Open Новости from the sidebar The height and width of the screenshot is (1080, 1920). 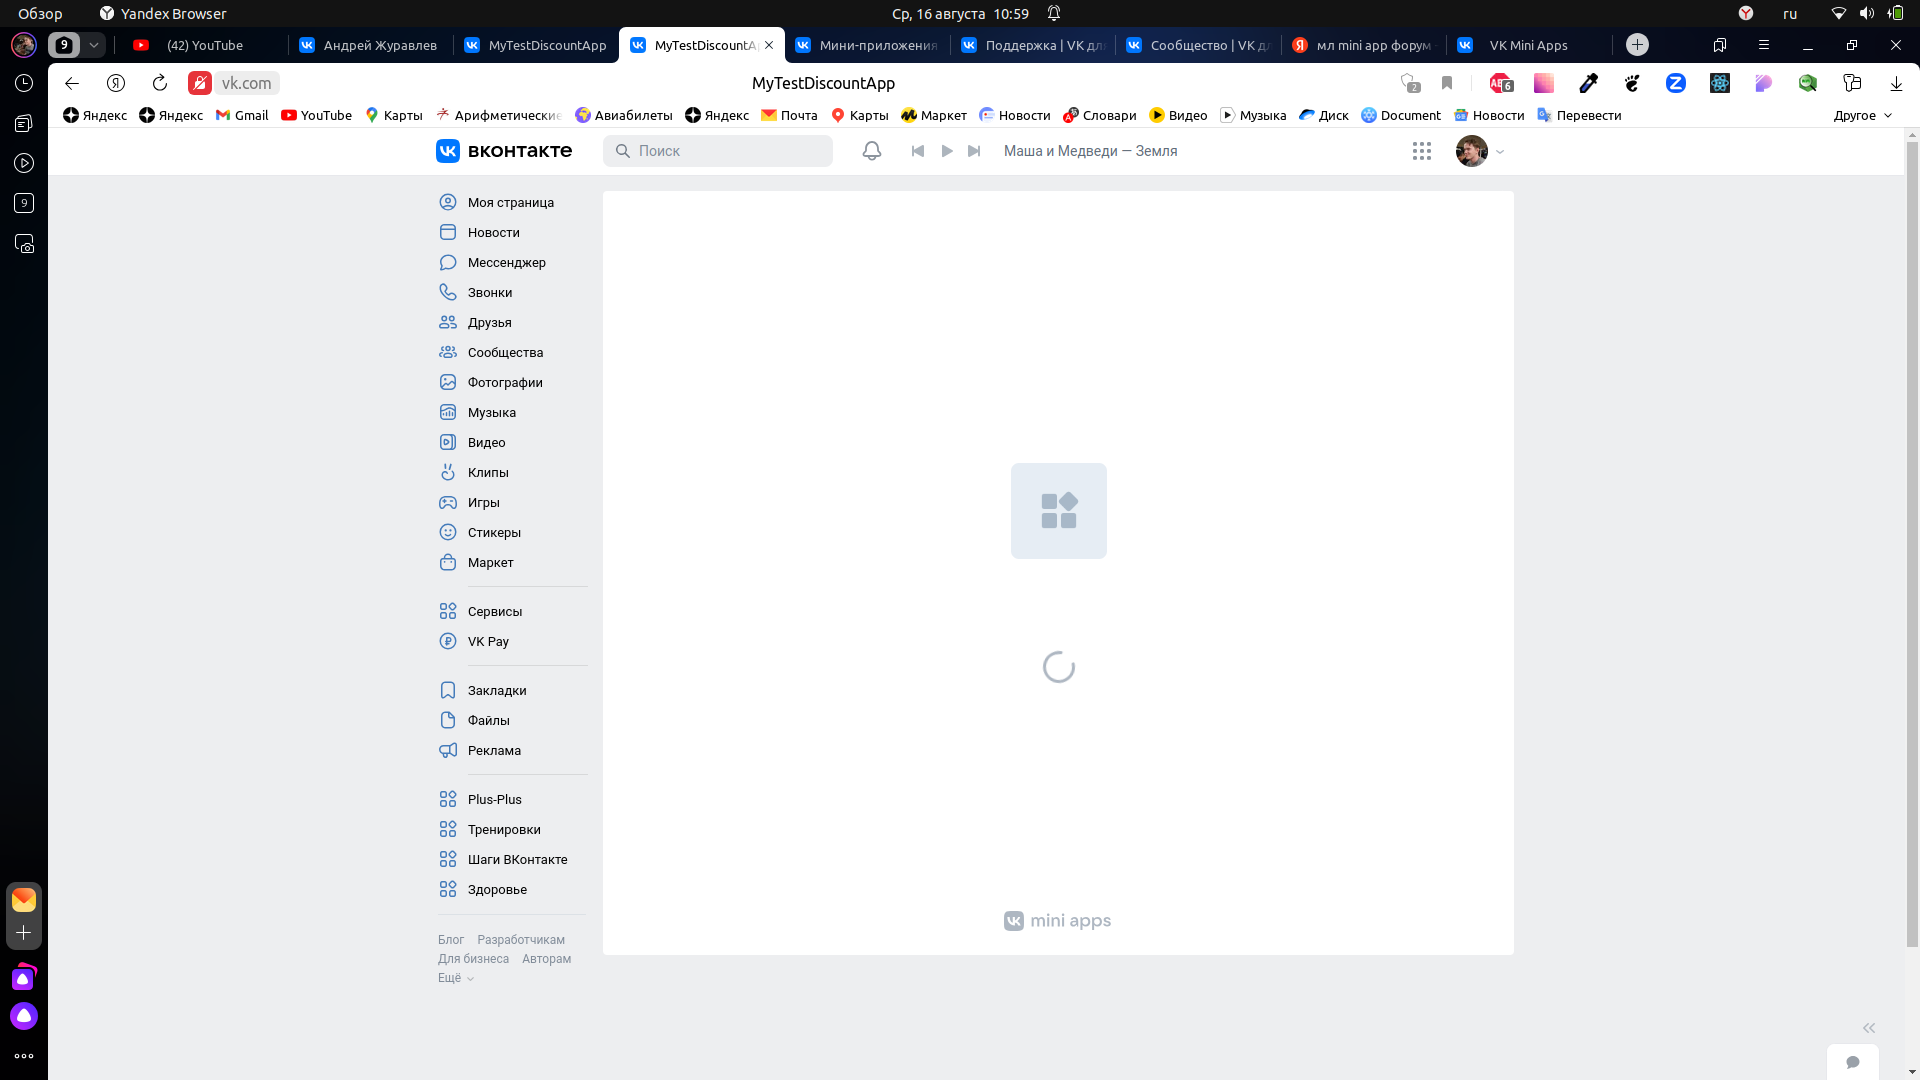pos(492,232)
